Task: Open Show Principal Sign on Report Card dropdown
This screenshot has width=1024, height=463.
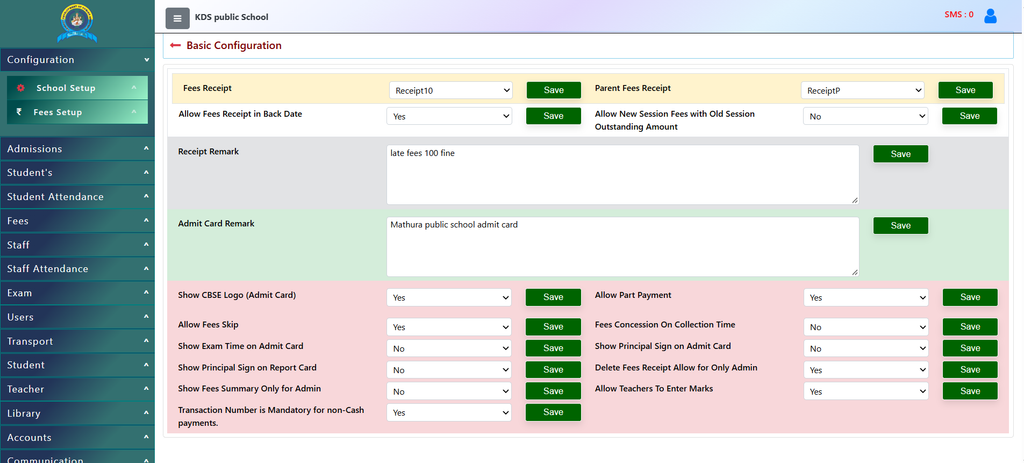Action: (449, 370)
